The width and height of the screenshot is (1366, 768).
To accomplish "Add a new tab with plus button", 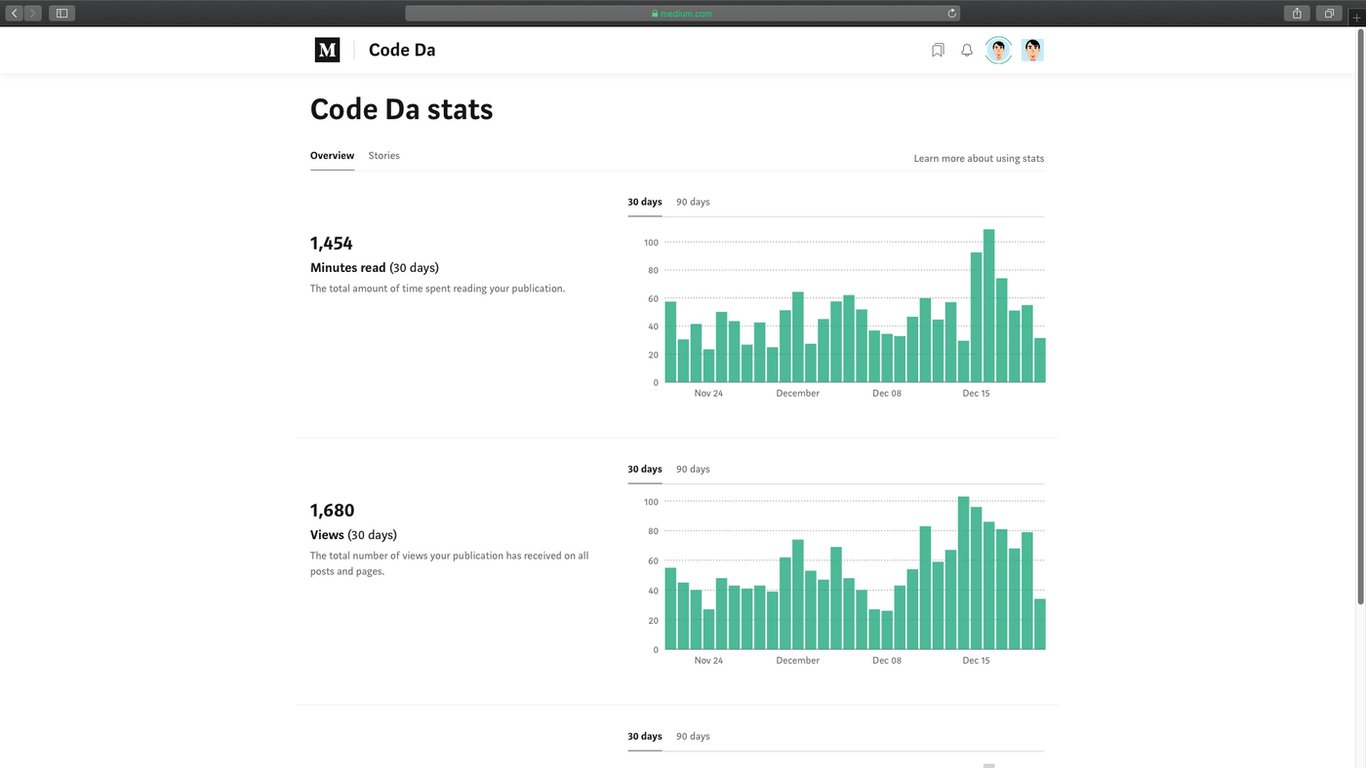I will point(1356,17).
